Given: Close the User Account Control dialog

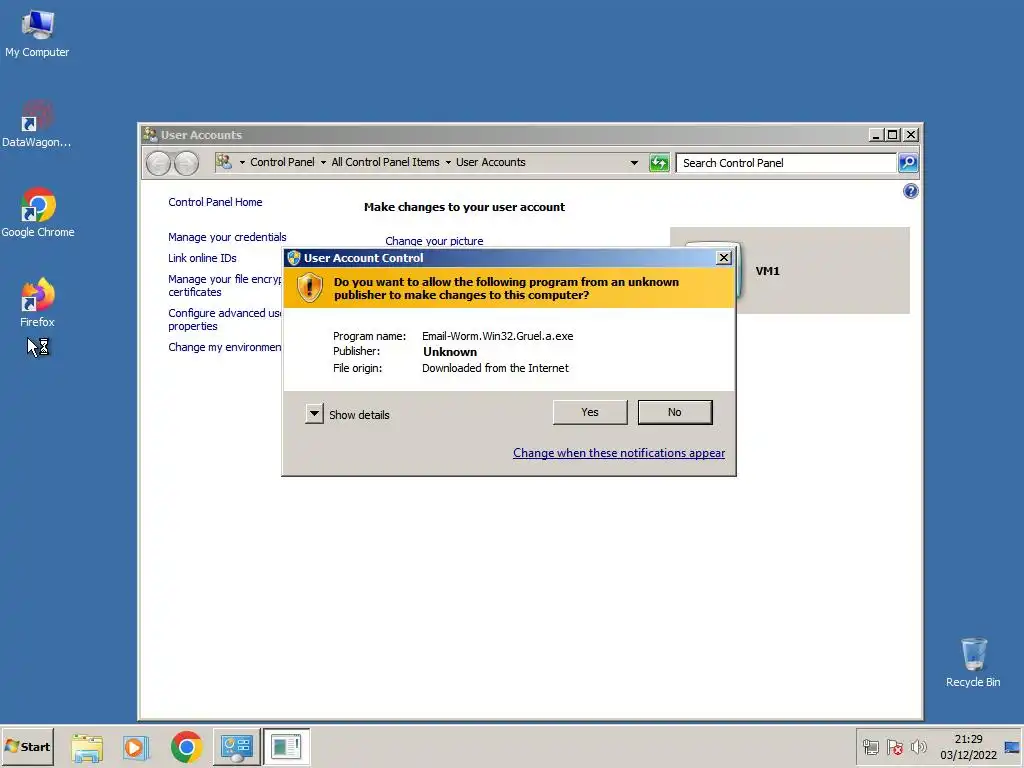Looking at the screenshot, I should click(x=724, y=258).
